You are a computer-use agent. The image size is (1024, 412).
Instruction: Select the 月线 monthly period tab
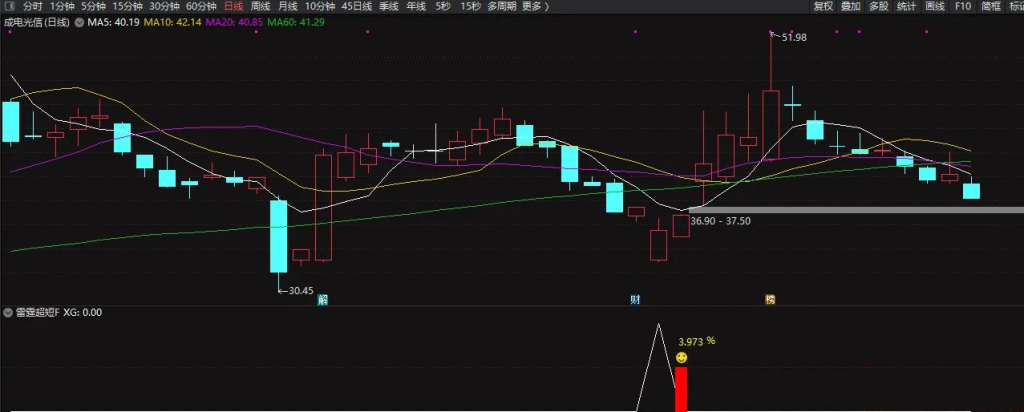coord(287,6)
